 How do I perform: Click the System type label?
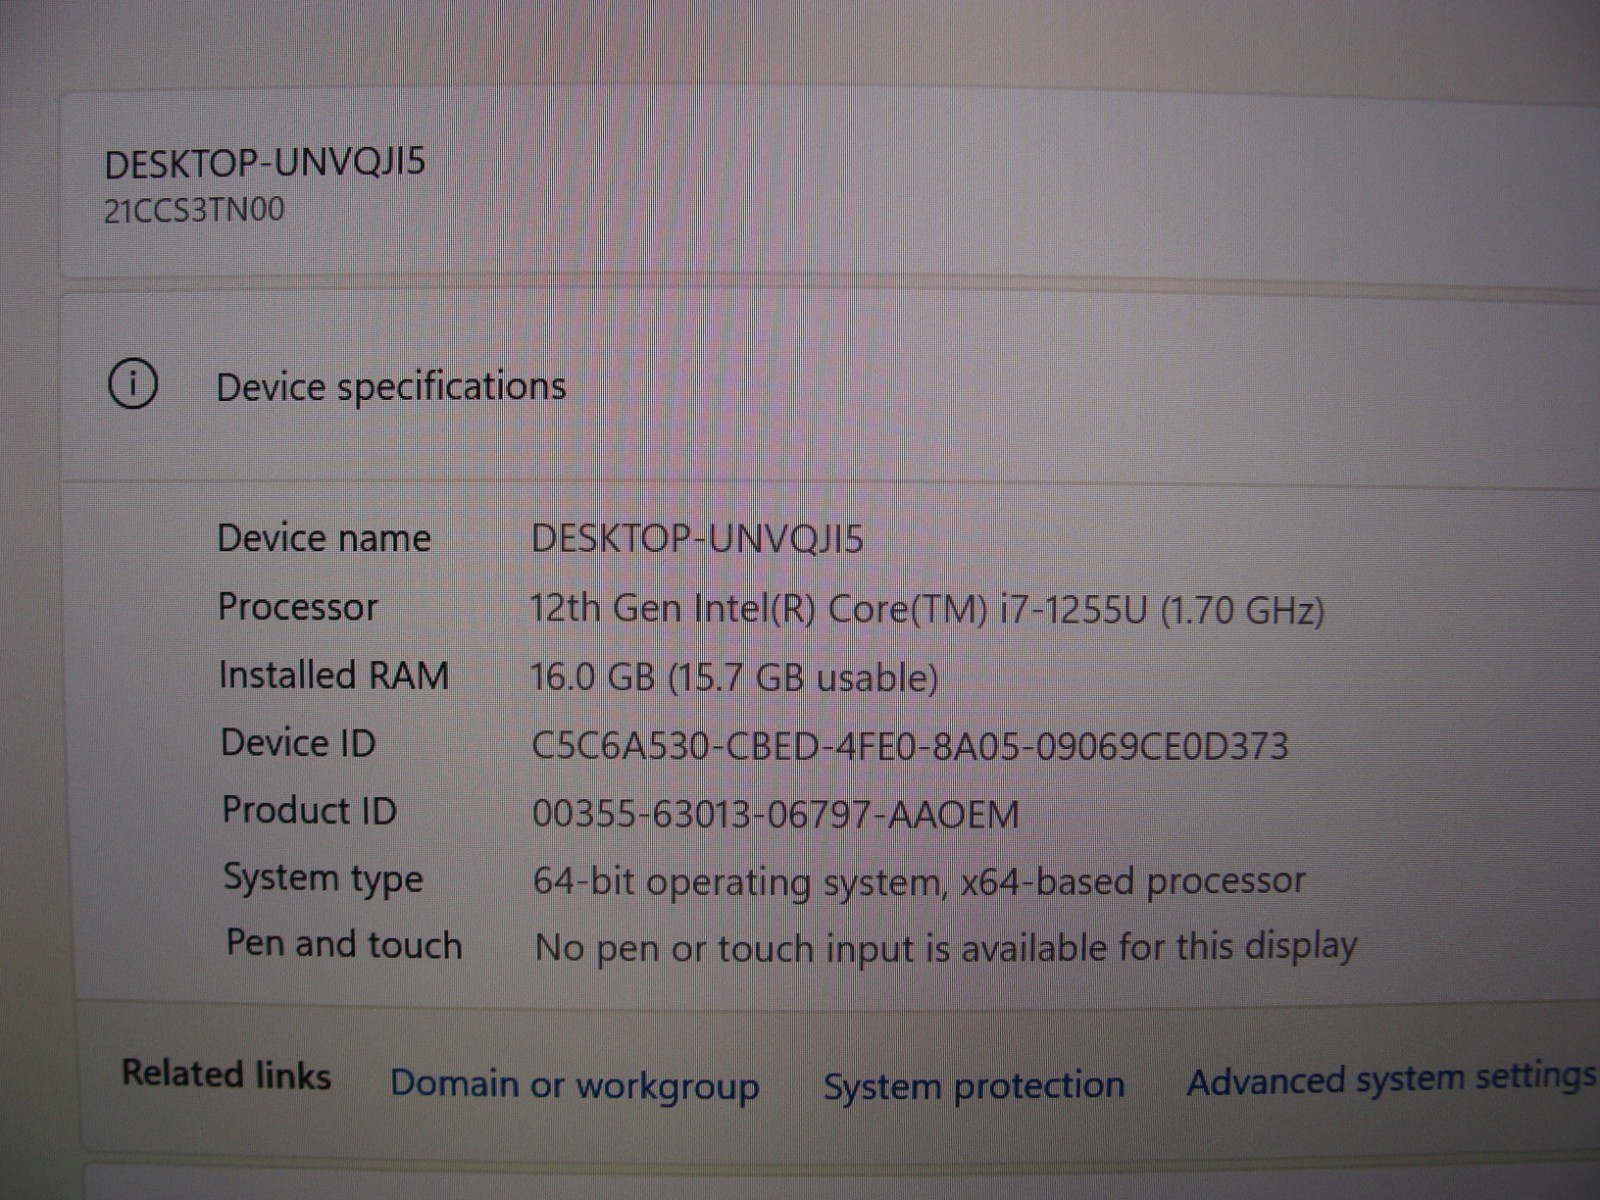point(323,879)
